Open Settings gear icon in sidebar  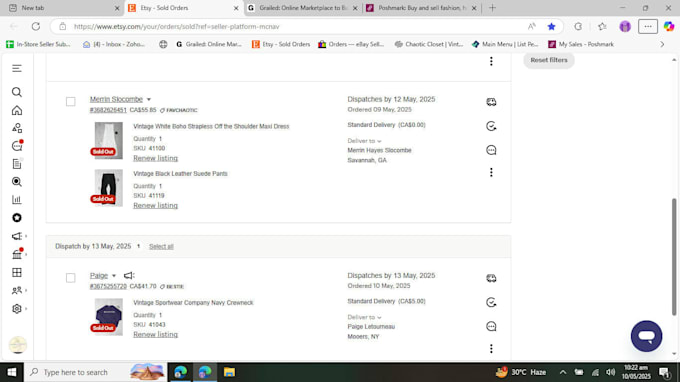[16, 309]
